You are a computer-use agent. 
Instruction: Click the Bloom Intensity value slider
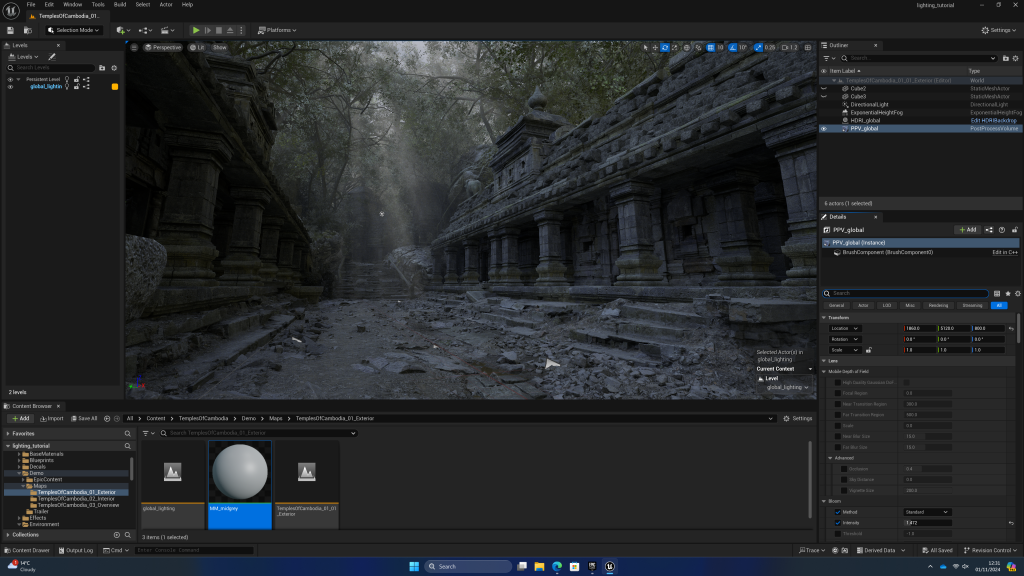(927, 523)
